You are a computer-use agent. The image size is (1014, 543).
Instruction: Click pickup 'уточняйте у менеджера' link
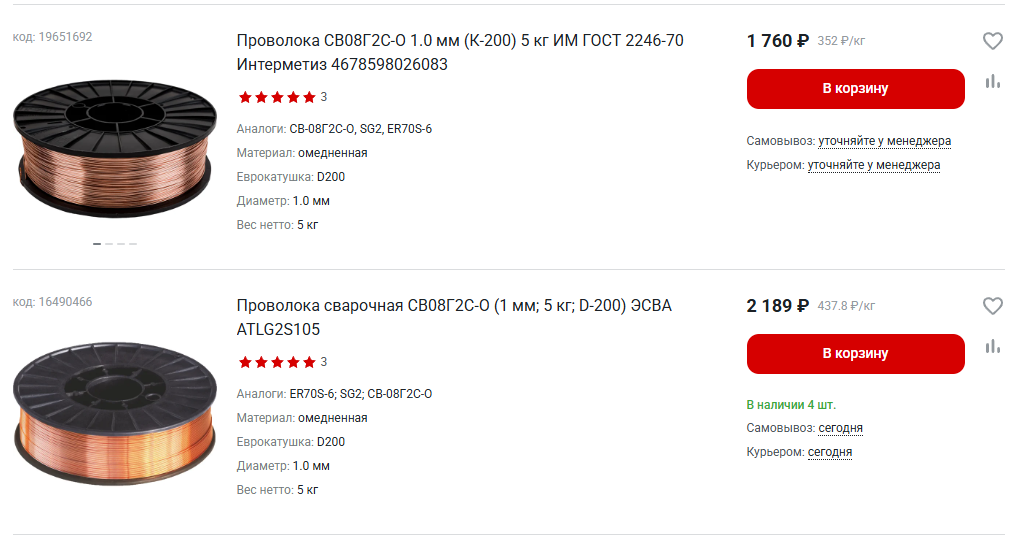click(x=884, y=141)
